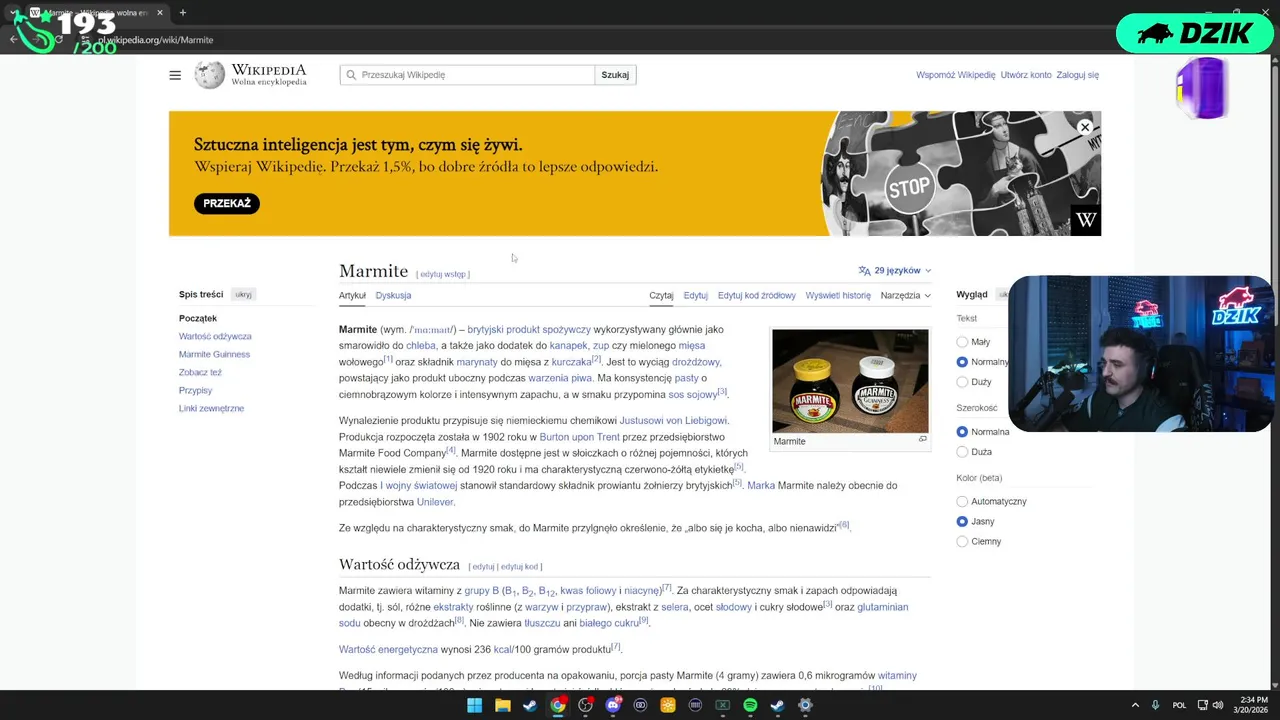Viewport: 1280px width, 720px height.
Task: Switch to the Dyskusja tab
Action: point(393,296)
